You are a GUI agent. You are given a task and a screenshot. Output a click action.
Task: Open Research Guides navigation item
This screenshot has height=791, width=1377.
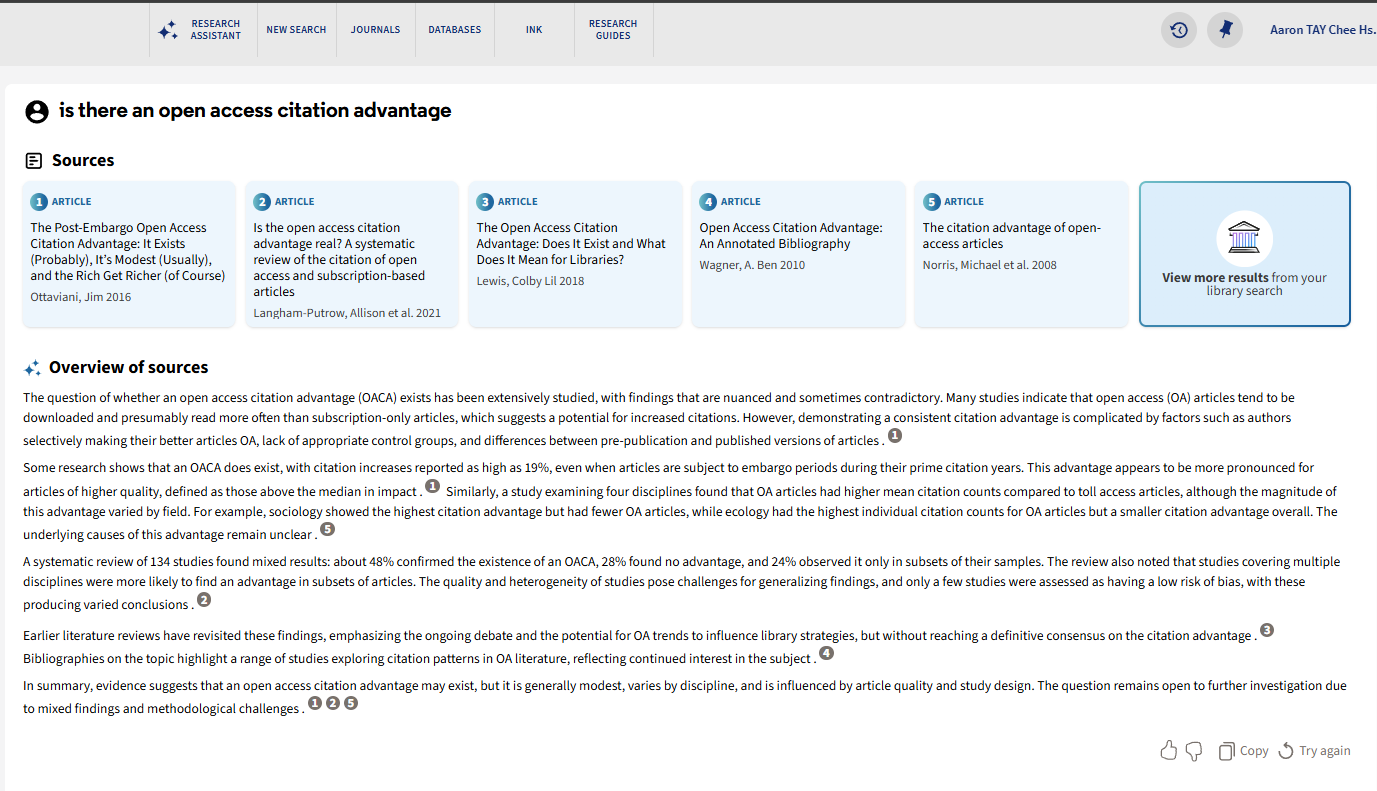(613, 30)
